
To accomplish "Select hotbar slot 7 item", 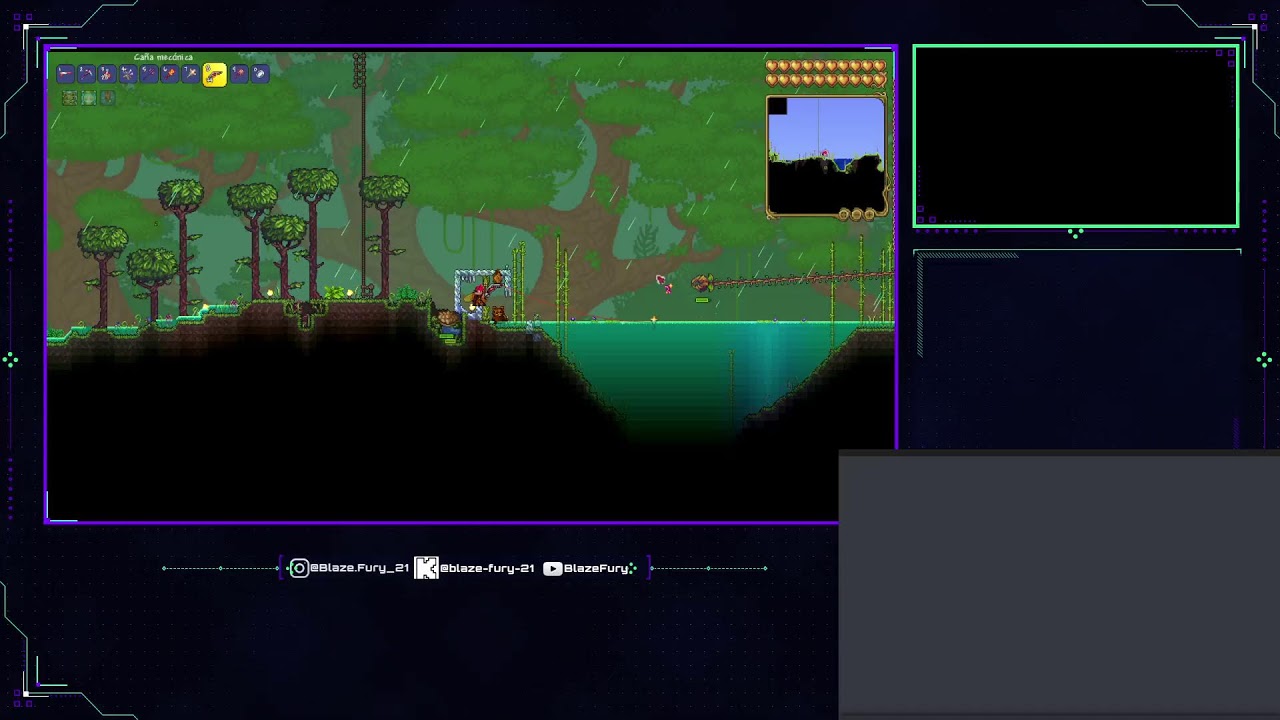I will (190, 73).
